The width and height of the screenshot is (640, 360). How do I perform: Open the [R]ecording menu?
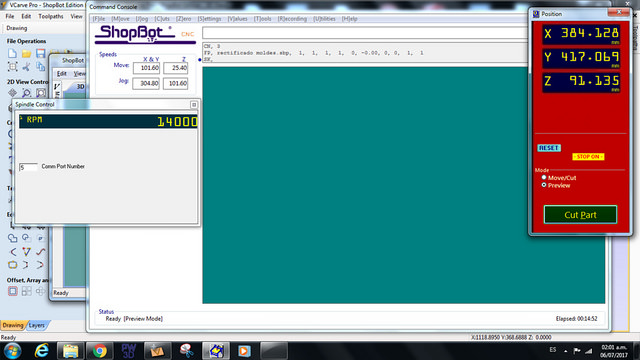(292, 19)
